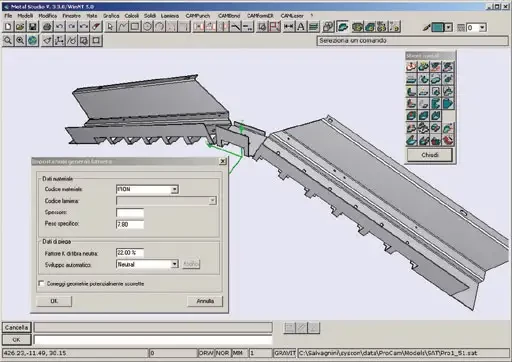Open the color swatch dropdown arrow
Screen dimensions: 512x362
point(449,28)
